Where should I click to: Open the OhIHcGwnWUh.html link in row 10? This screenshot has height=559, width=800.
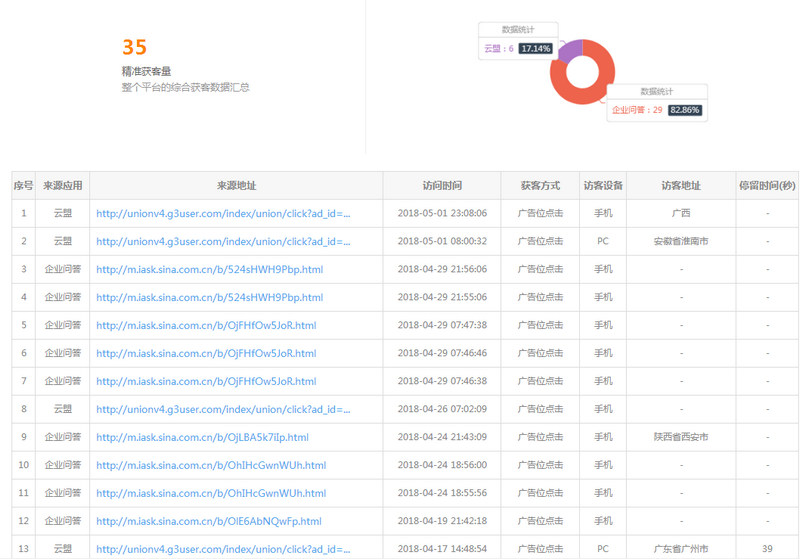211,465
